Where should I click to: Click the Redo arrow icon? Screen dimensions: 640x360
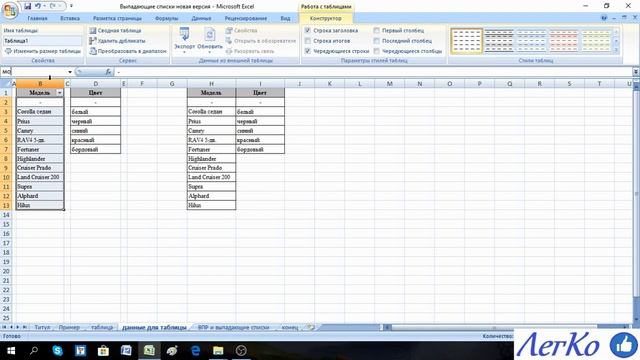click(x=53, y=6)
